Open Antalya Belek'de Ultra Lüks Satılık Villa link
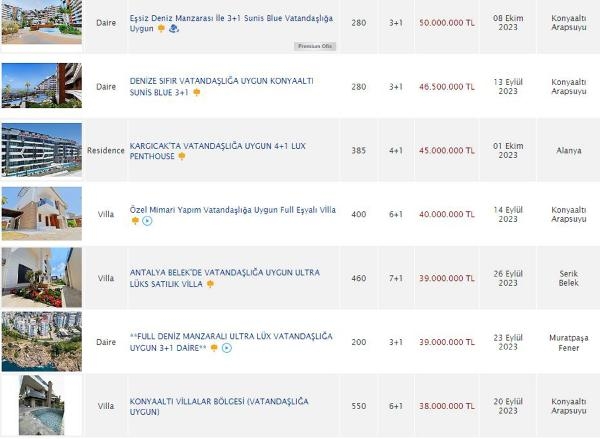Viewport: 600px width, 439px height. click(225, 278)
